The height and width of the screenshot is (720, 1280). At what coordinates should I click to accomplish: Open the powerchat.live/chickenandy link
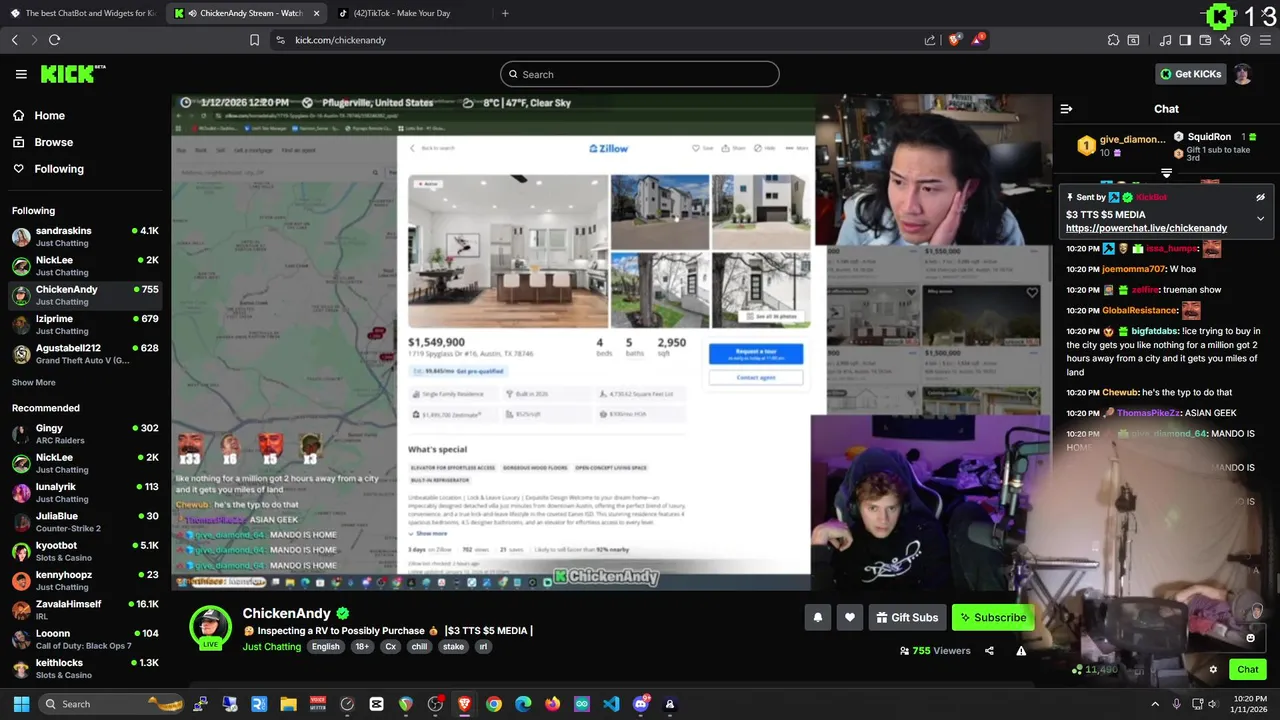[1146, 228]
